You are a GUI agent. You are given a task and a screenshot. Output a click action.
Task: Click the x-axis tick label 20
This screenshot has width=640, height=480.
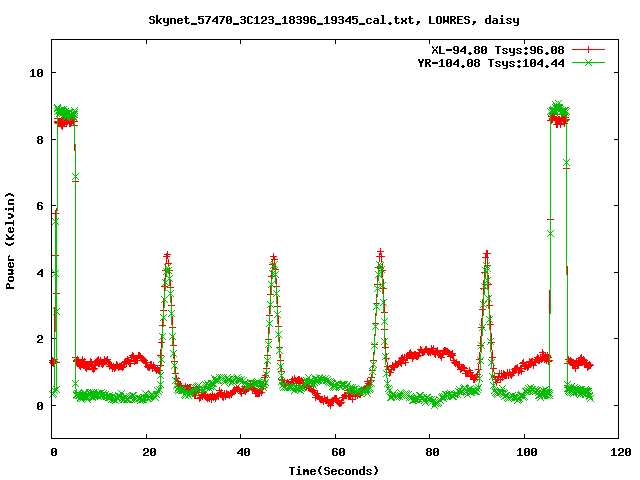pos(149,452)
